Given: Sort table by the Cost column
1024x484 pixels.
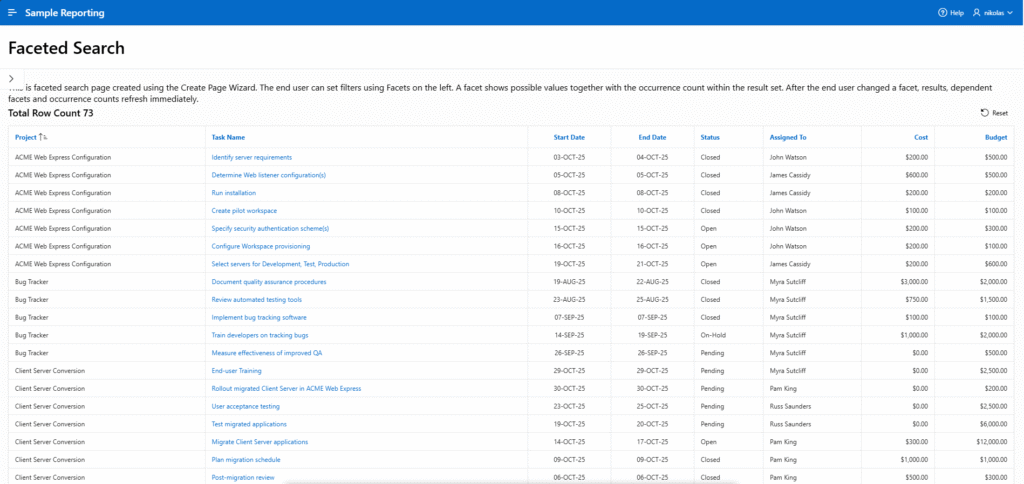Looking at the screenshot, I should tap(920, 137).
